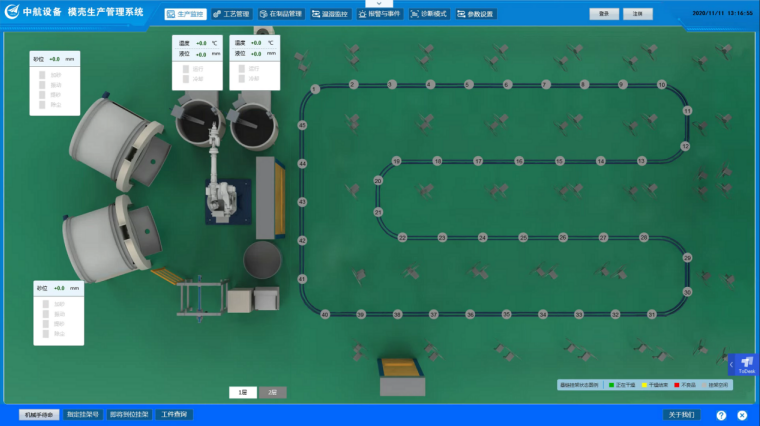Open the 诊断模式 diagnostic mode tab

click(429, 14)
